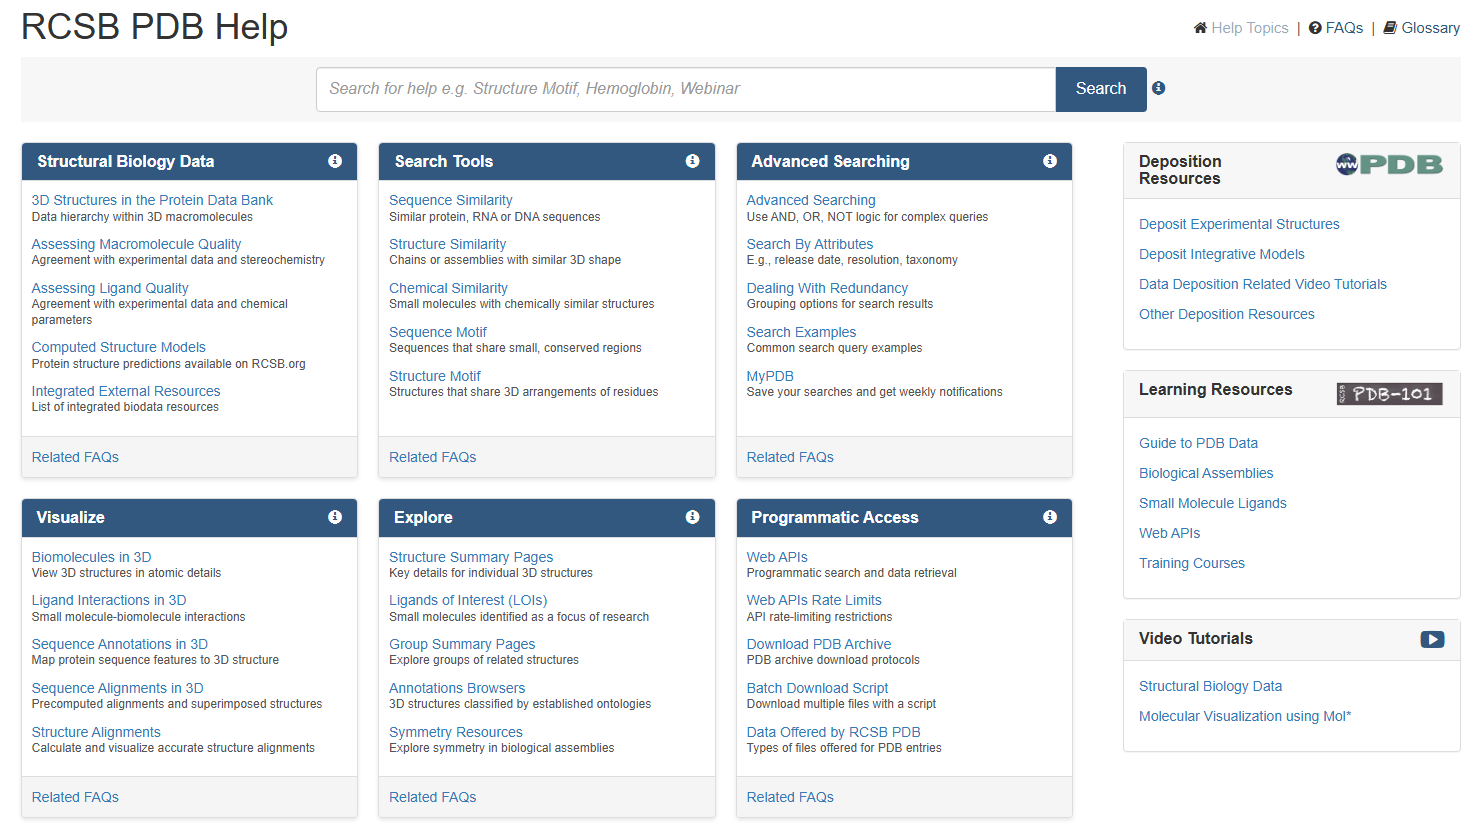
Task: Click the info icon beside the Search button
Action: (x=1158, y=87)
